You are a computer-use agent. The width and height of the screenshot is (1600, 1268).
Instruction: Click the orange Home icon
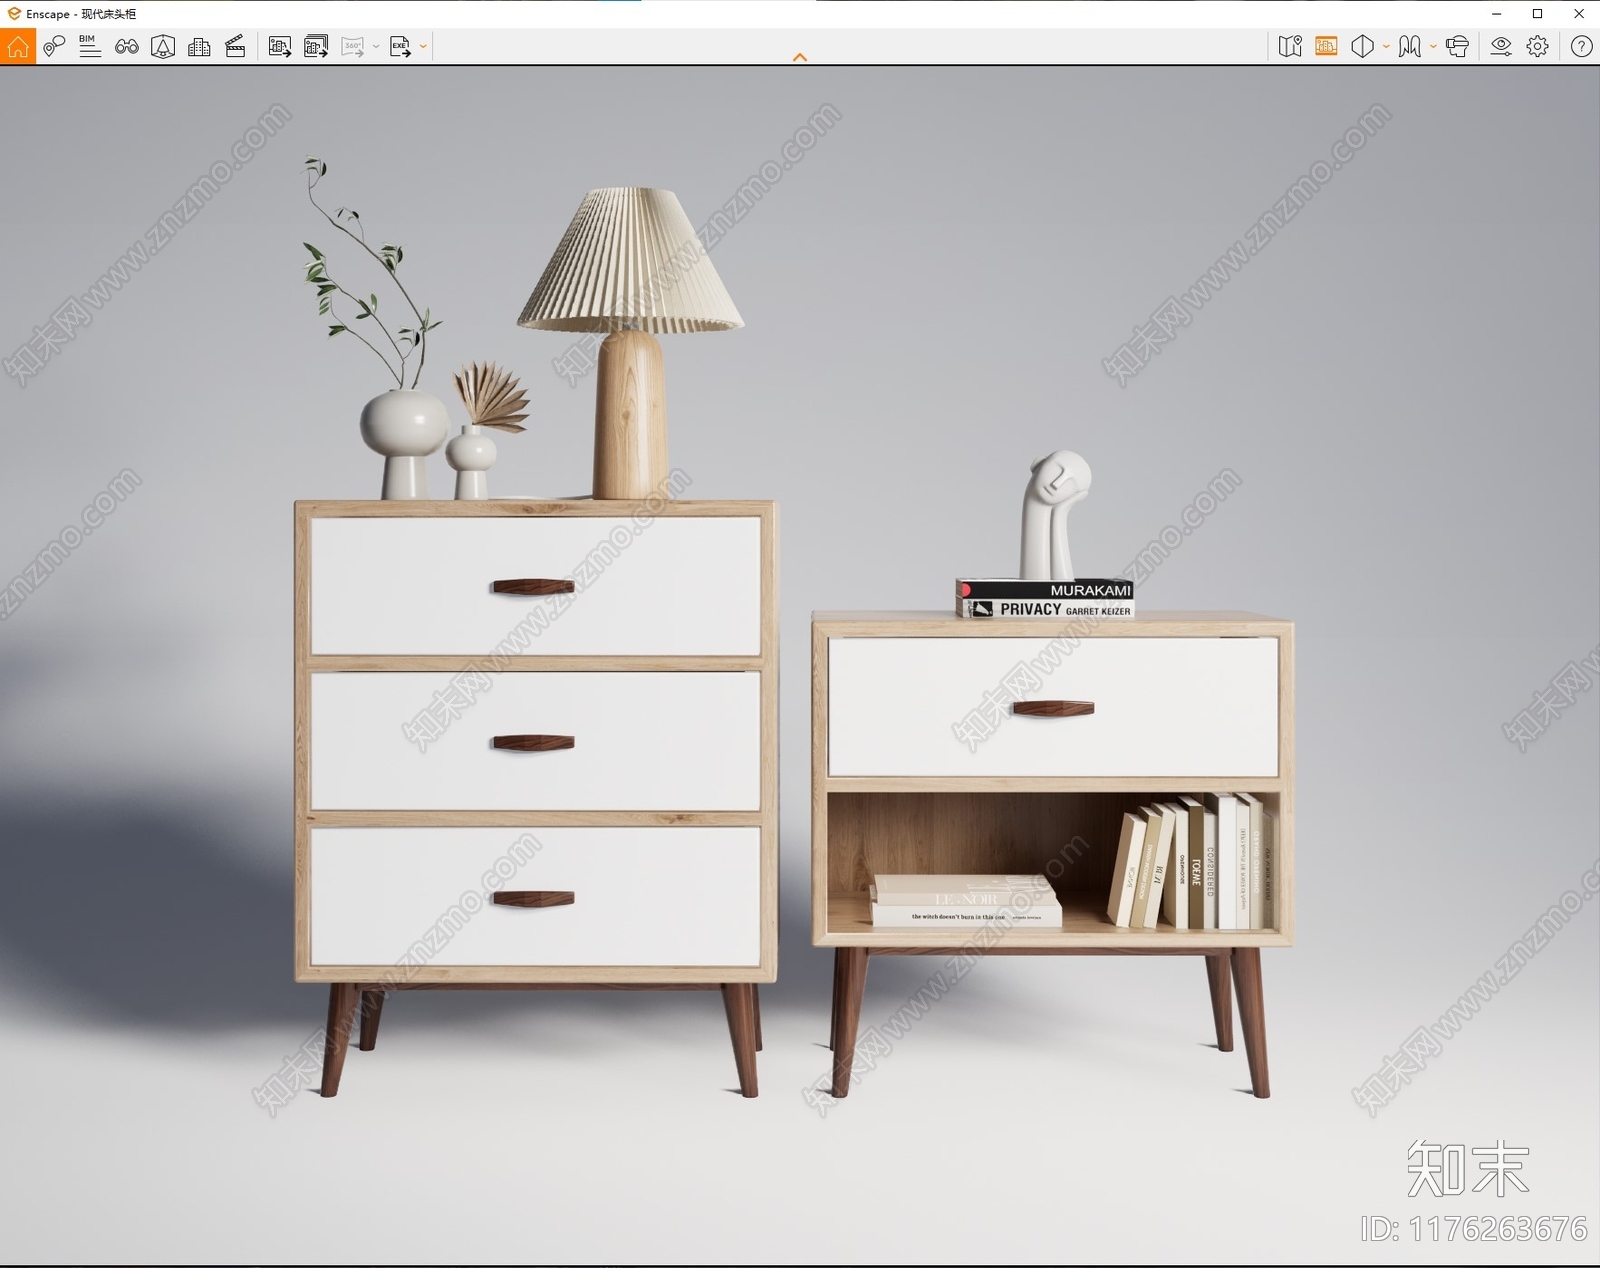pos(18,46)
